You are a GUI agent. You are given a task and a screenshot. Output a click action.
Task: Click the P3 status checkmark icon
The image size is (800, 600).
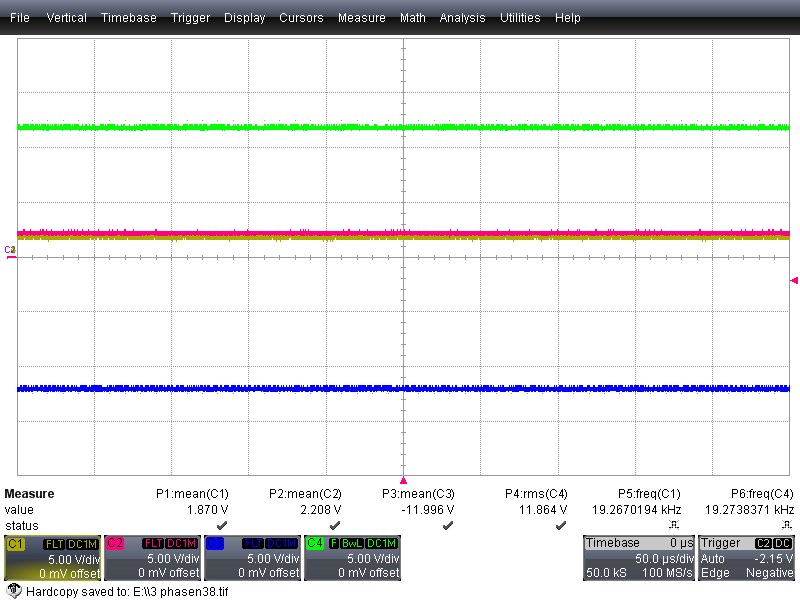448,525
